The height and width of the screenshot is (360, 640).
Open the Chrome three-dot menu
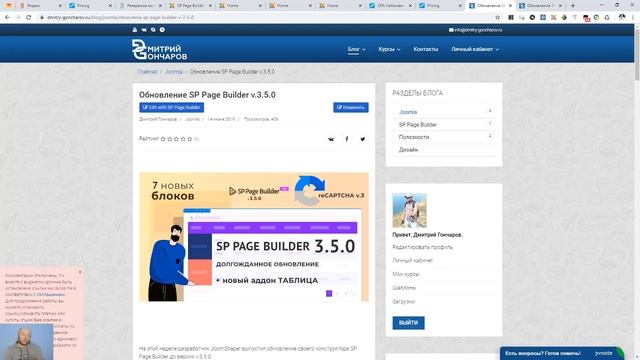point(633,18)
